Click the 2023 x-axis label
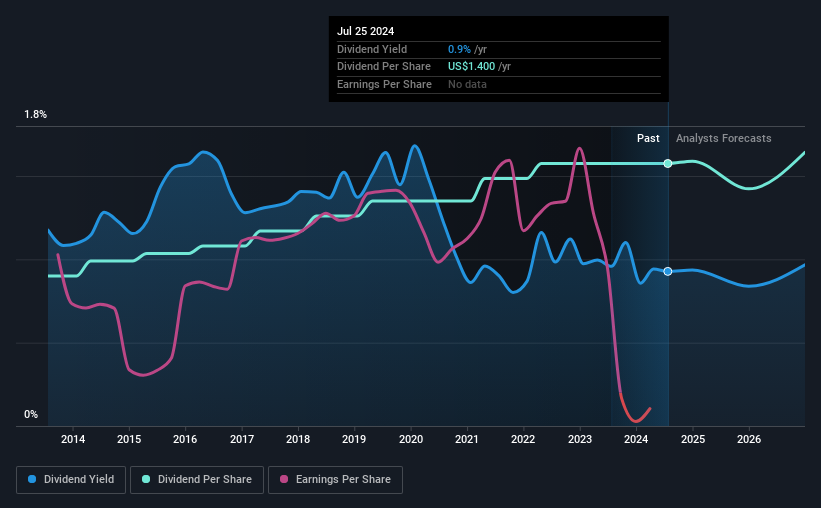 pos(580,439)
